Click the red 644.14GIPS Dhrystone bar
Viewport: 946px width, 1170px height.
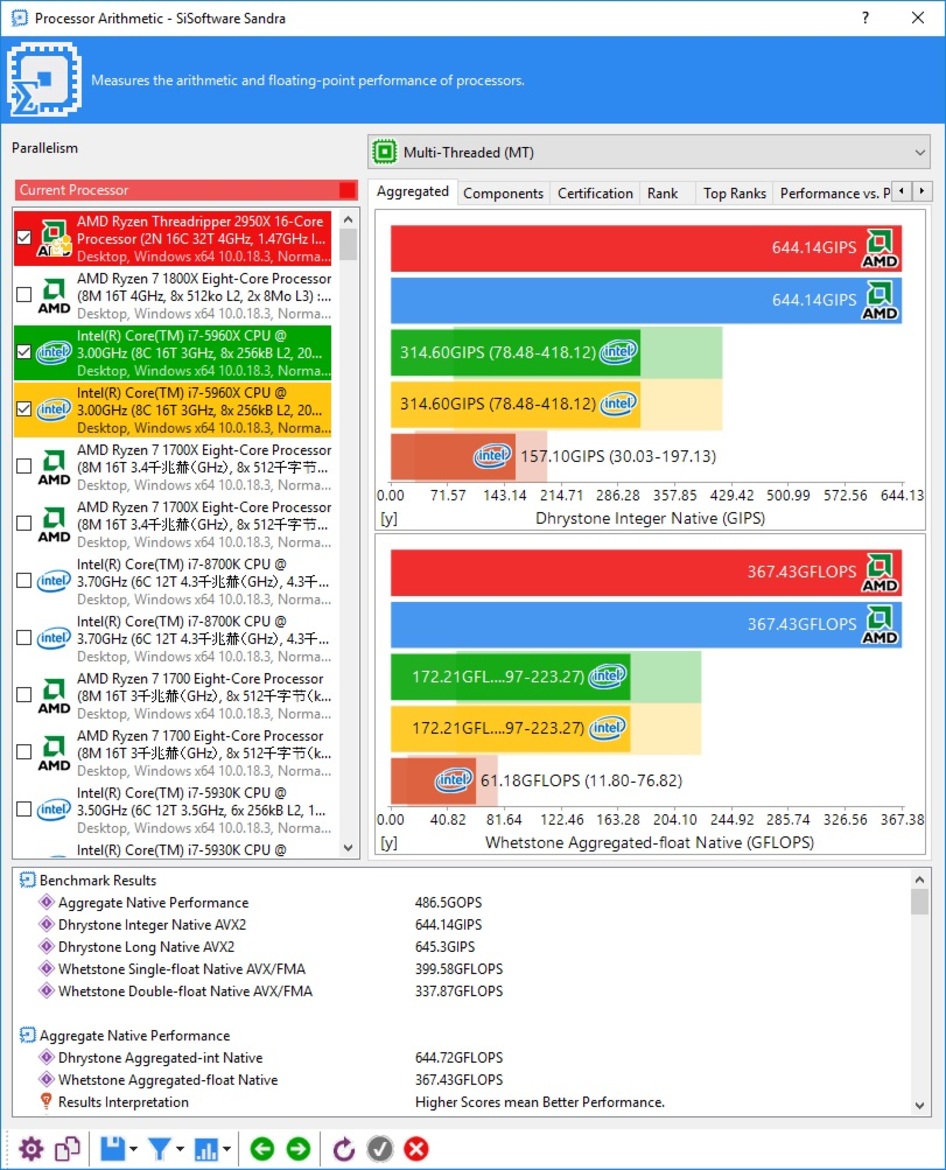coord(646,248)
